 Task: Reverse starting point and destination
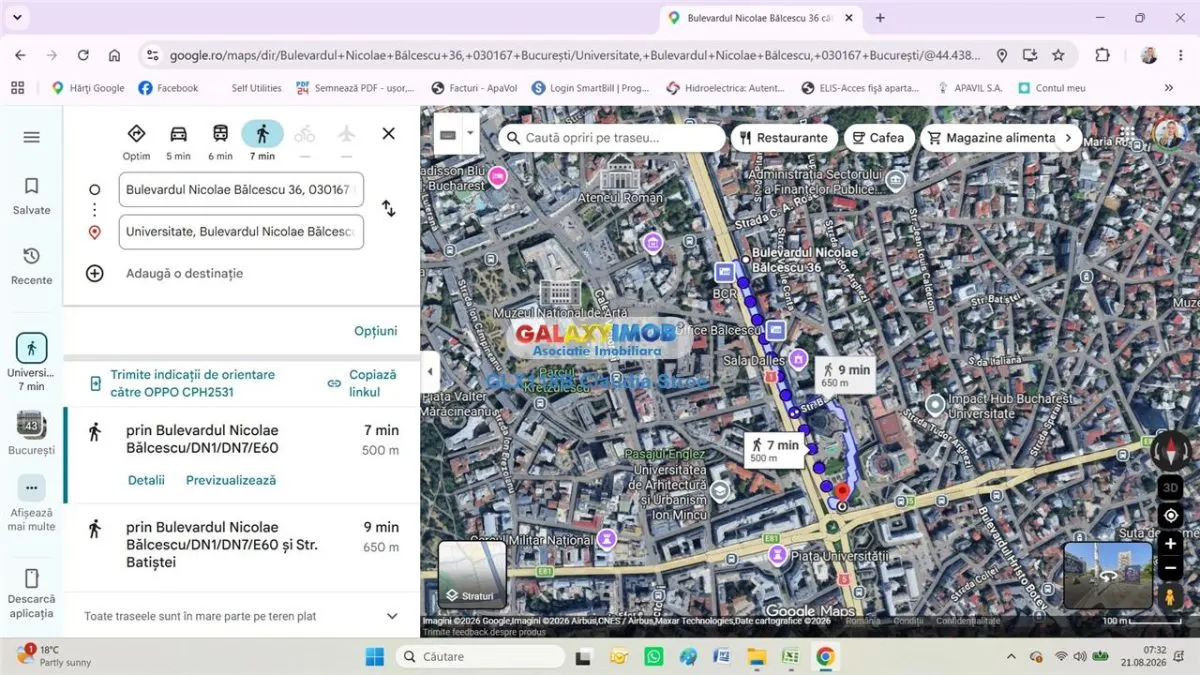[388, 209]
